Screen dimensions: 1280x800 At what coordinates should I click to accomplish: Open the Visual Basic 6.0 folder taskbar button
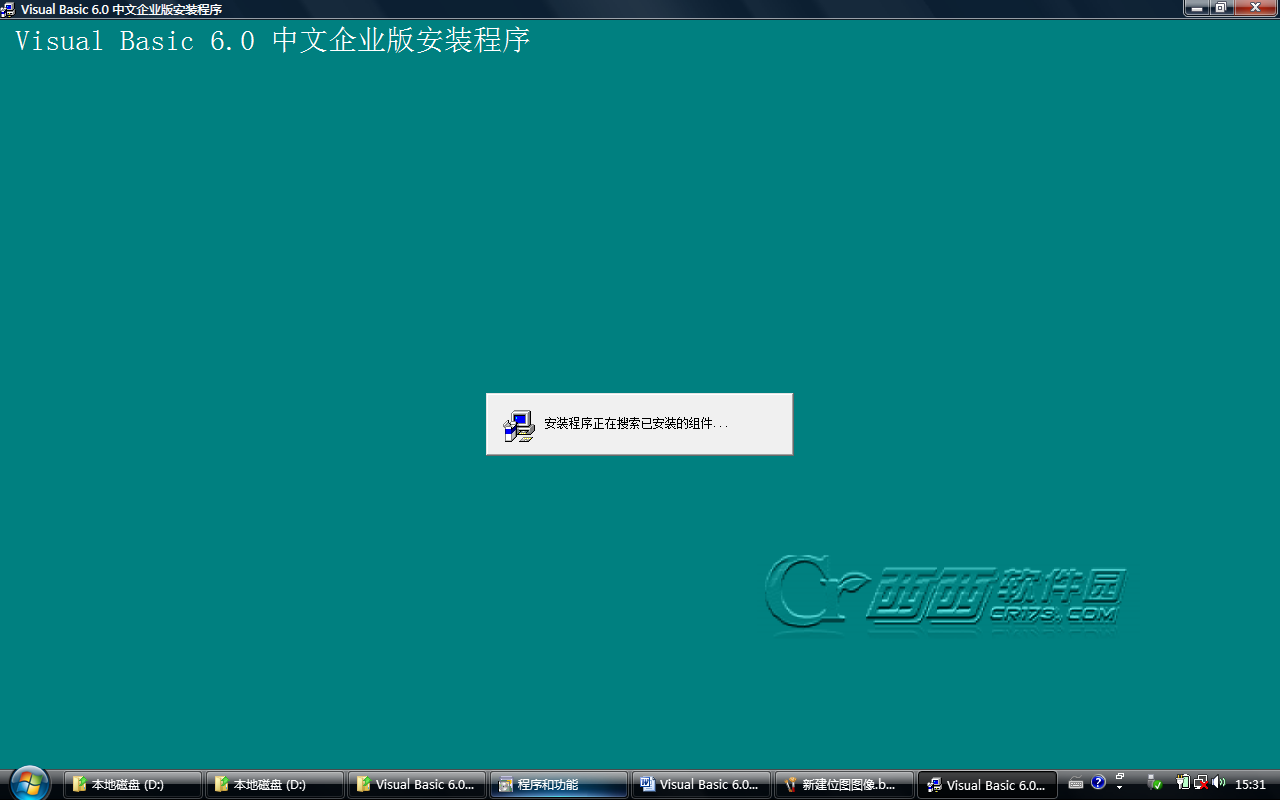tap(417, 785)
